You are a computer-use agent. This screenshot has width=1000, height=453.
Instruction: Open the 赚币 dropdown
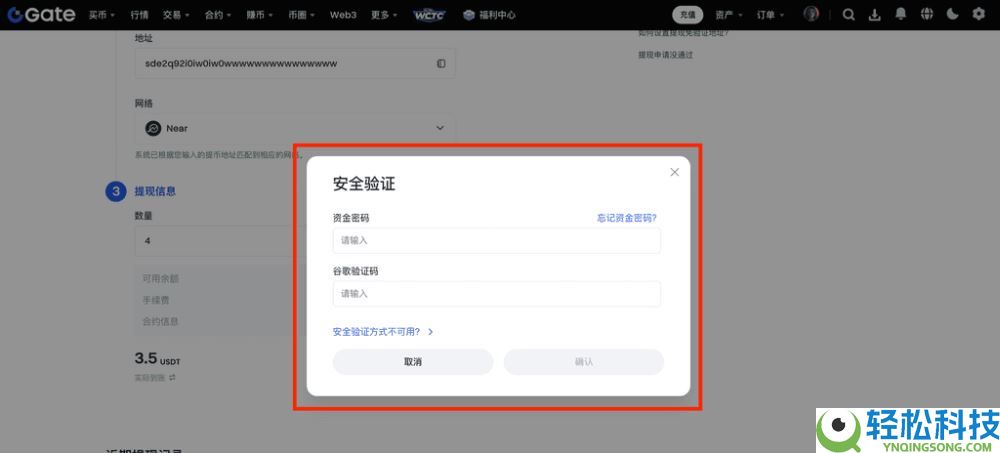pyautogui.click(x=260, y=15)
